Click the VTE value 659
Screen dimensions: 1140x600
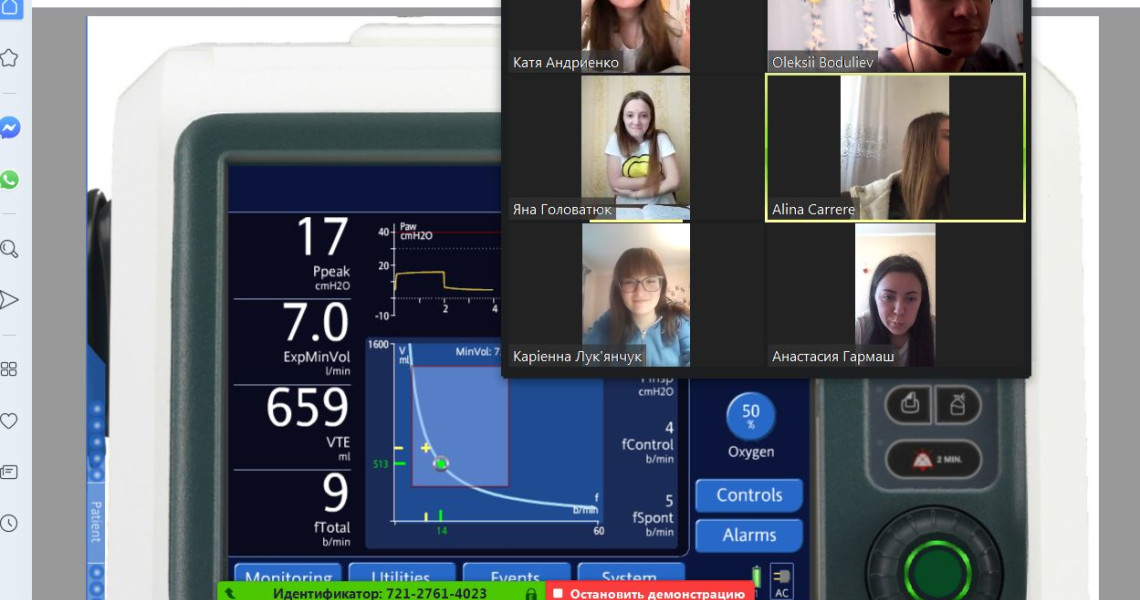[308, 407]
